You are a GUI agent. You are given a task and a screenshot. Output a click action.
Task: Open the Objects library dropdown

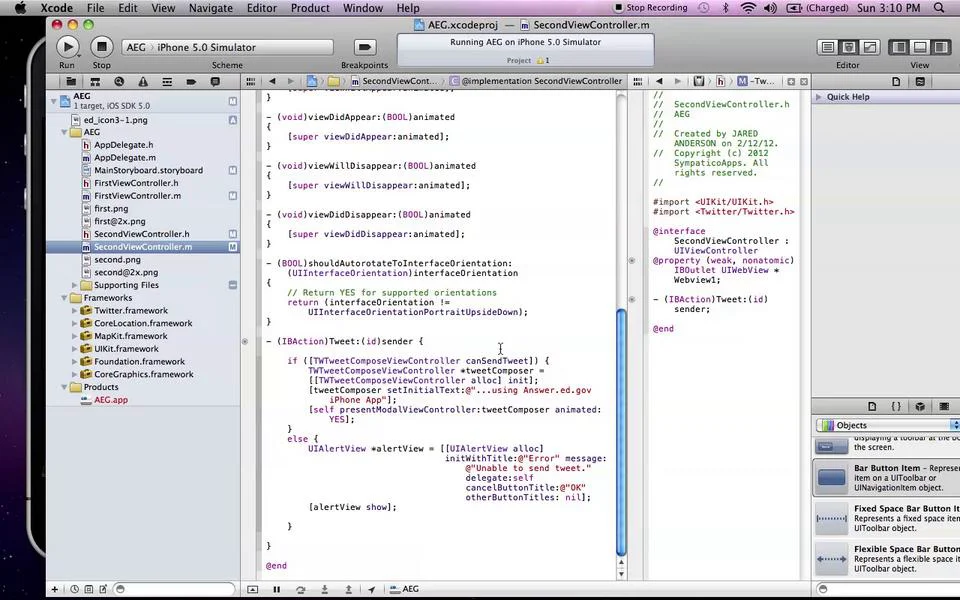[x=888, y=425]
